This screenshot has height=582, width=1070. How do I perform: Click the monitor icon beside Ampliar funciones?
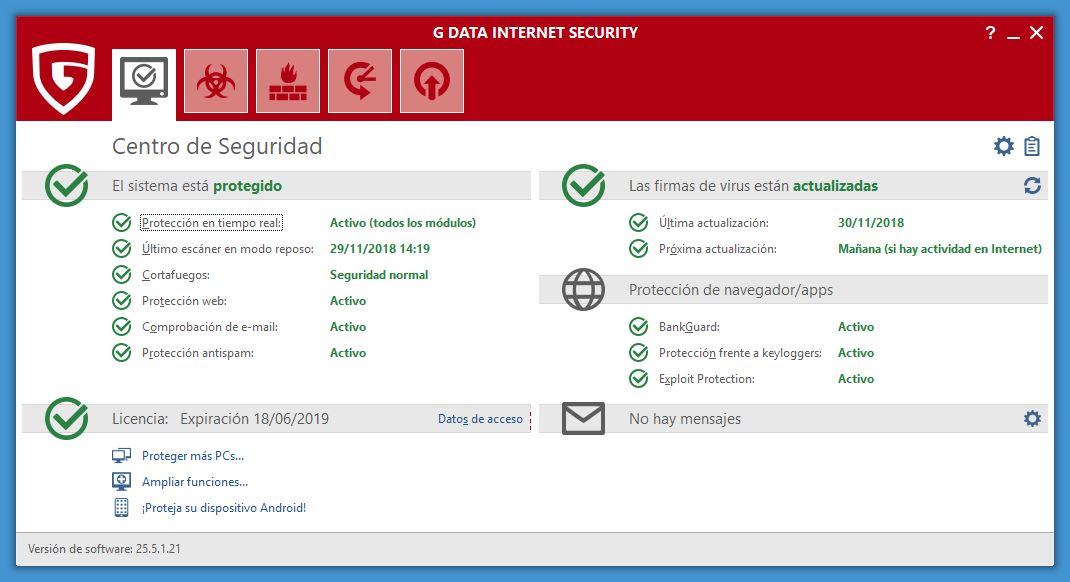[121, 482]
